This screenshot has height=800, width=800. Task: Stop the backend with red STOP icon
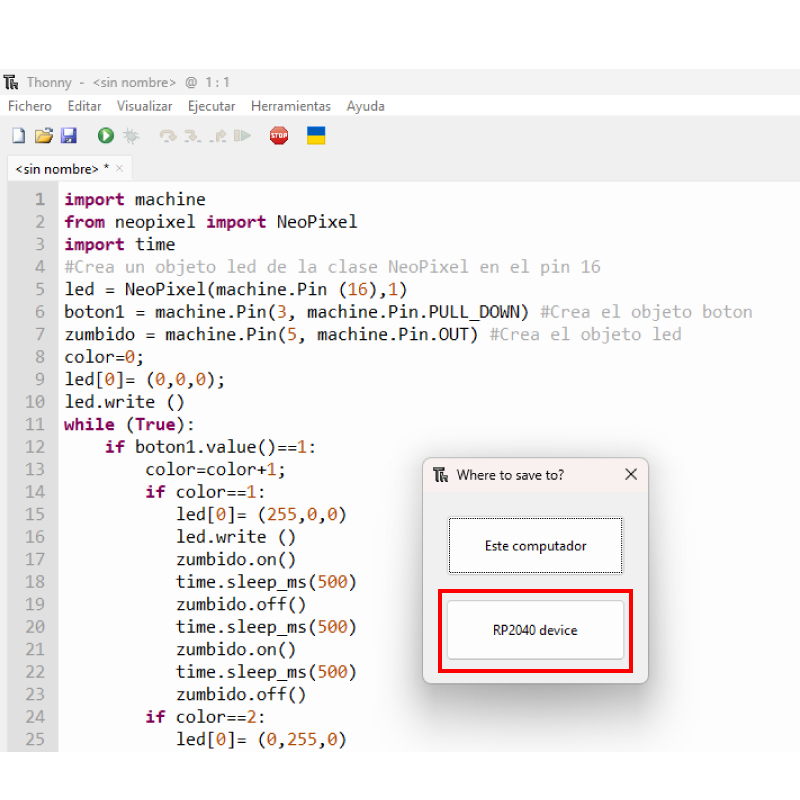[279, 136]
